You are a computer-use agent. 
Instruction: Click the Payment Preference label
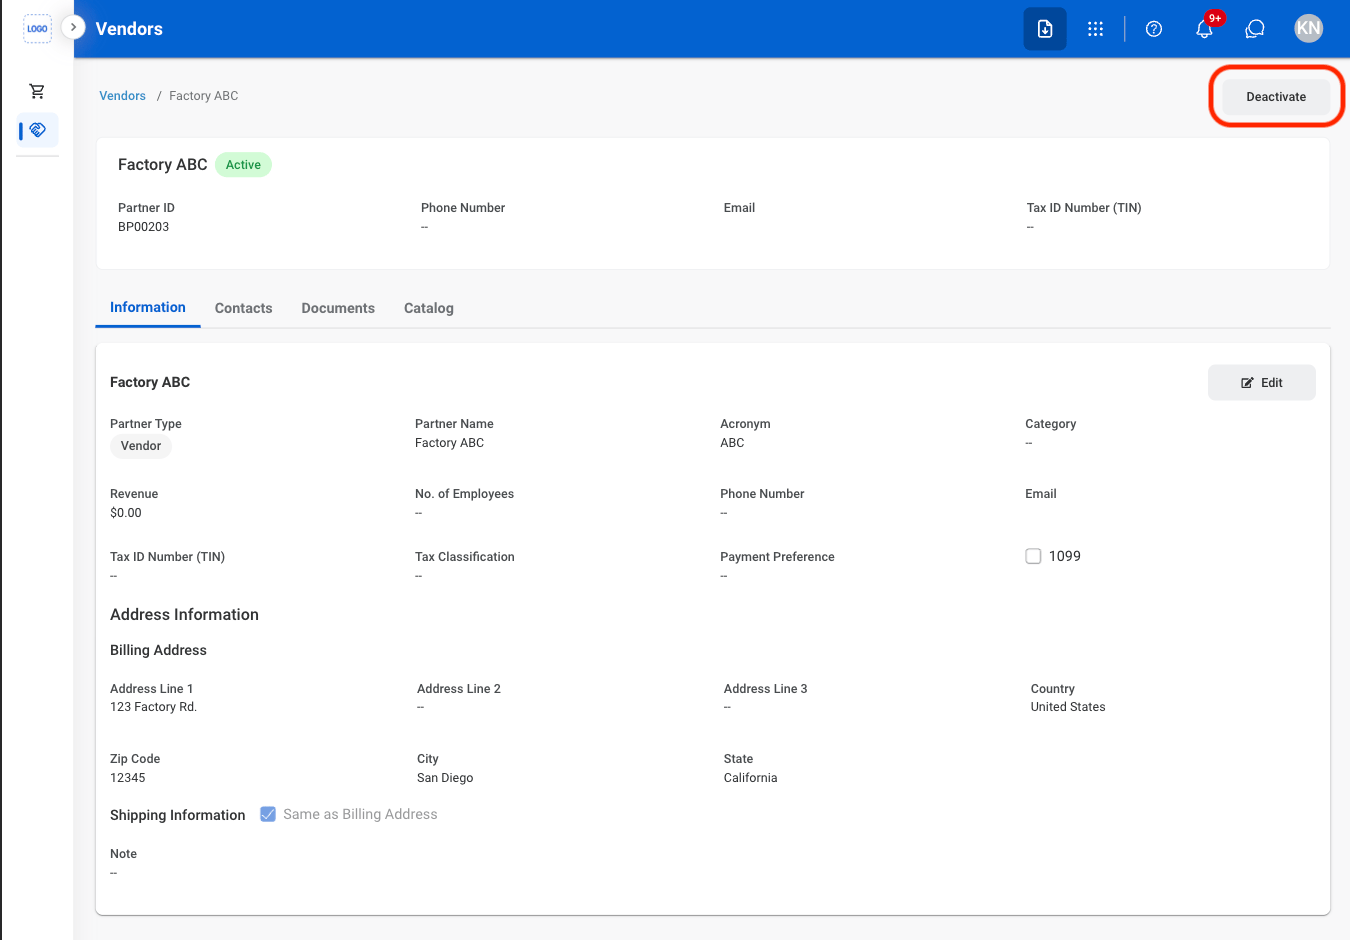pos(777,557)
